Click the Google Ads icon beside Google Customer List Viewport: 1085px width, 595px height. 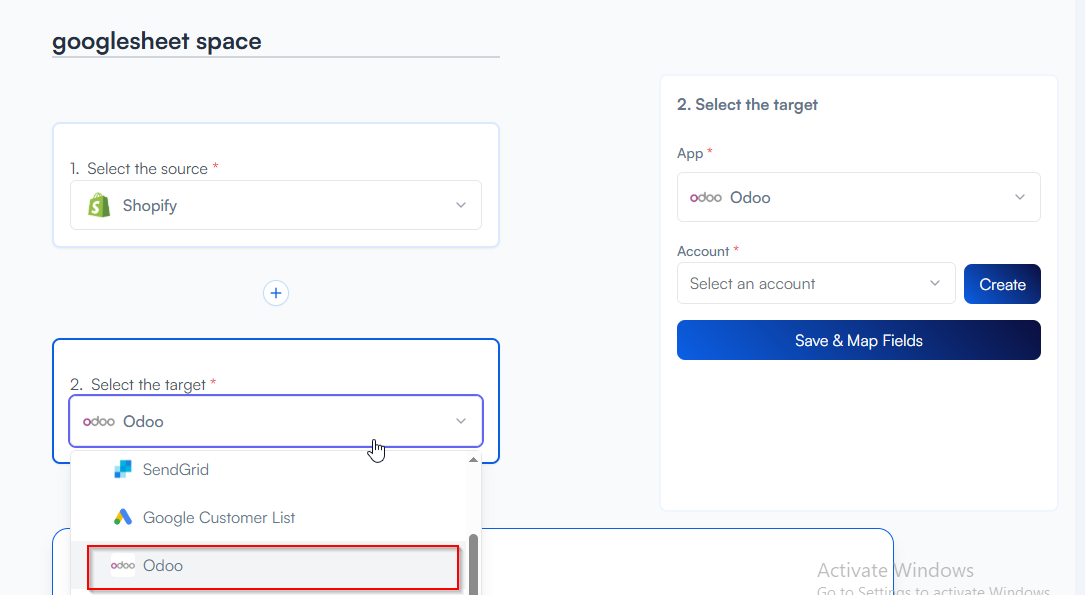[123, 517]
